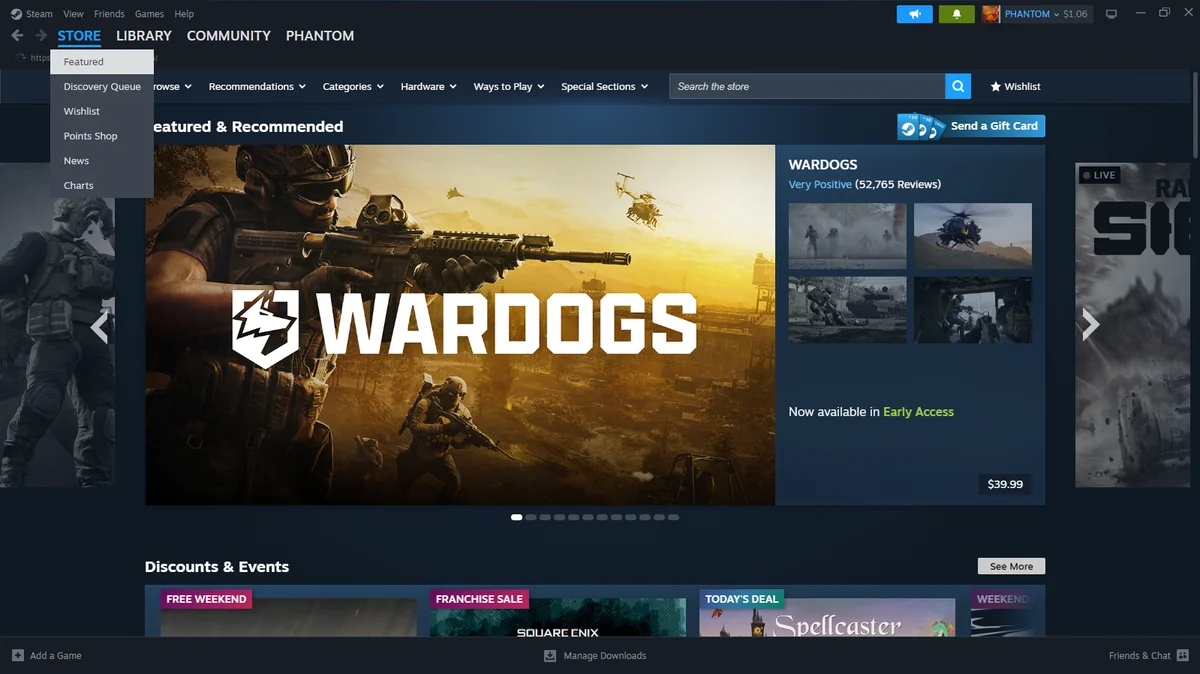The width and height of the screenshot is (1200, 674).
Task: Open the green bell notifications icon
Action: pyautogui.click(x=957, y=14)
